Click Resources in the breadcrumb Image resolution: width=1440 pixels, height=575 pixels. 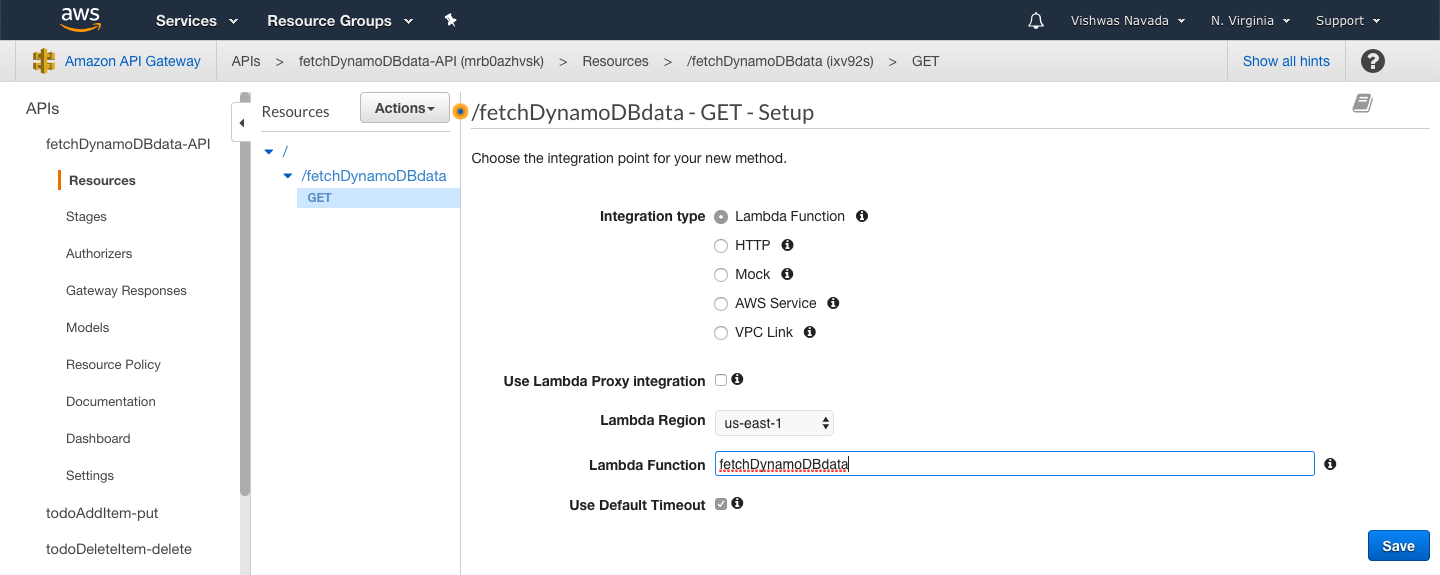coord(615,61)
